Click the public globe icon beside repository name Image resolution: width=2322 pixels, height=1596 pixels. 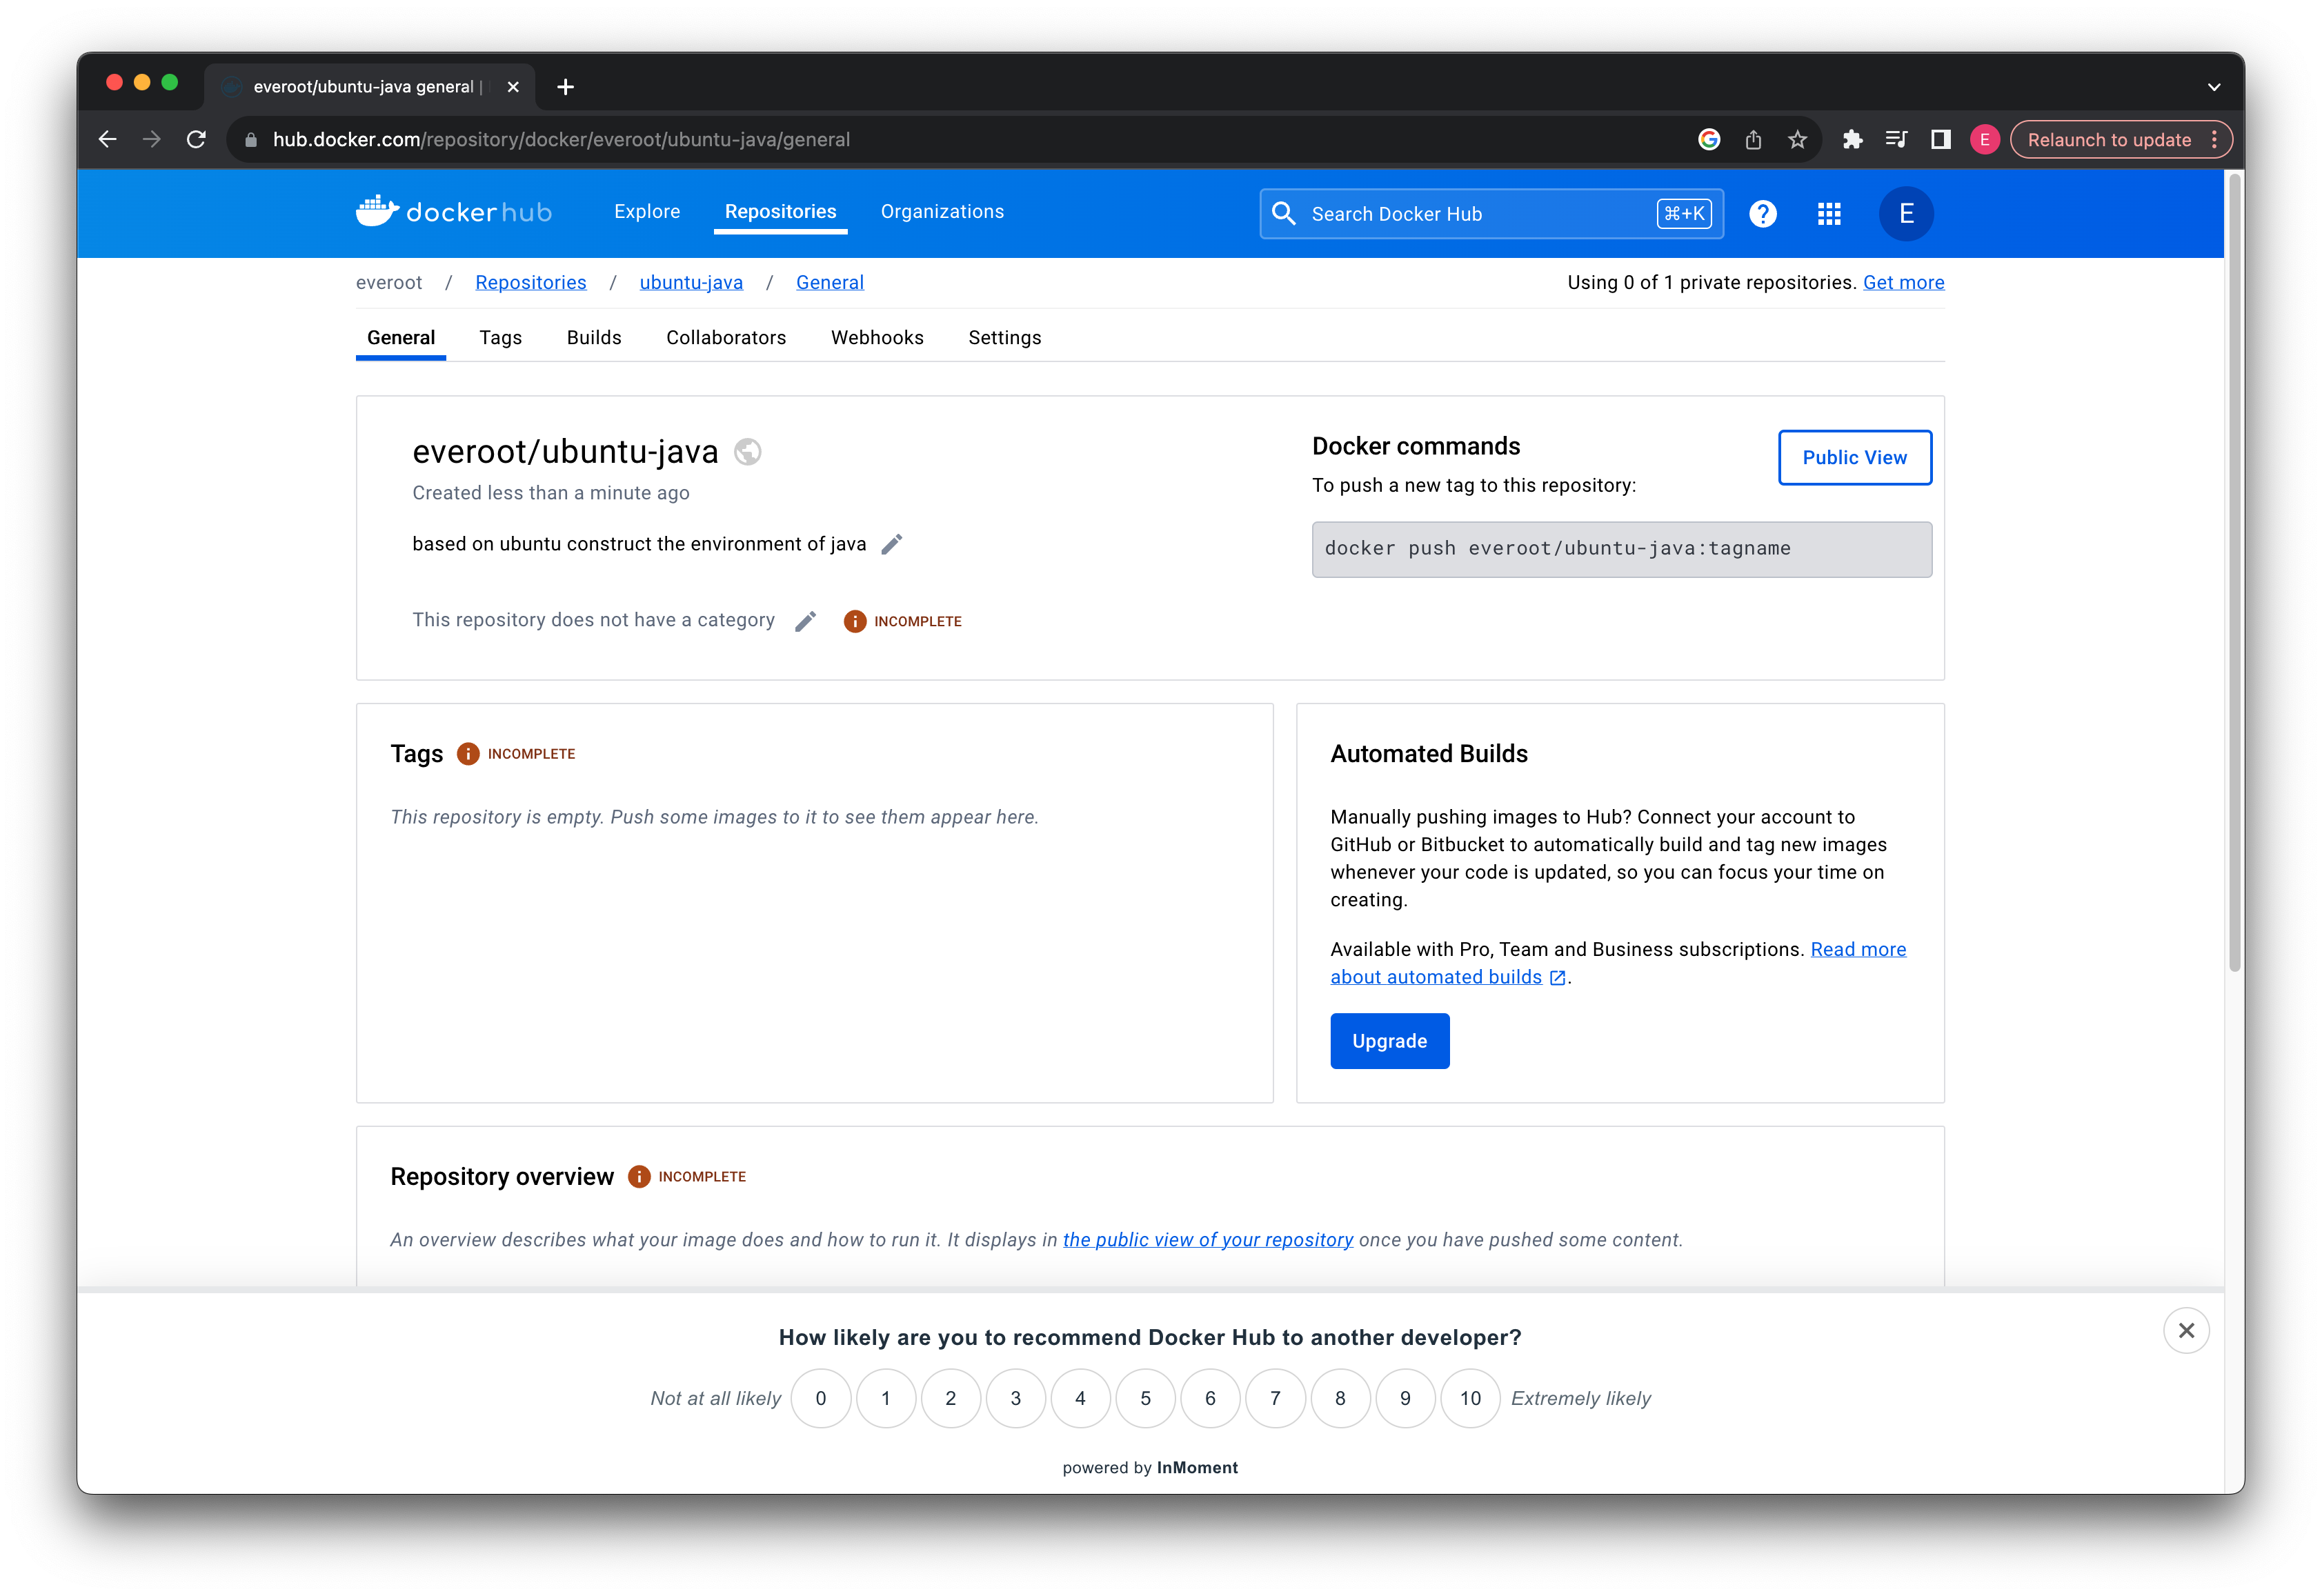(x=747, y=452)
